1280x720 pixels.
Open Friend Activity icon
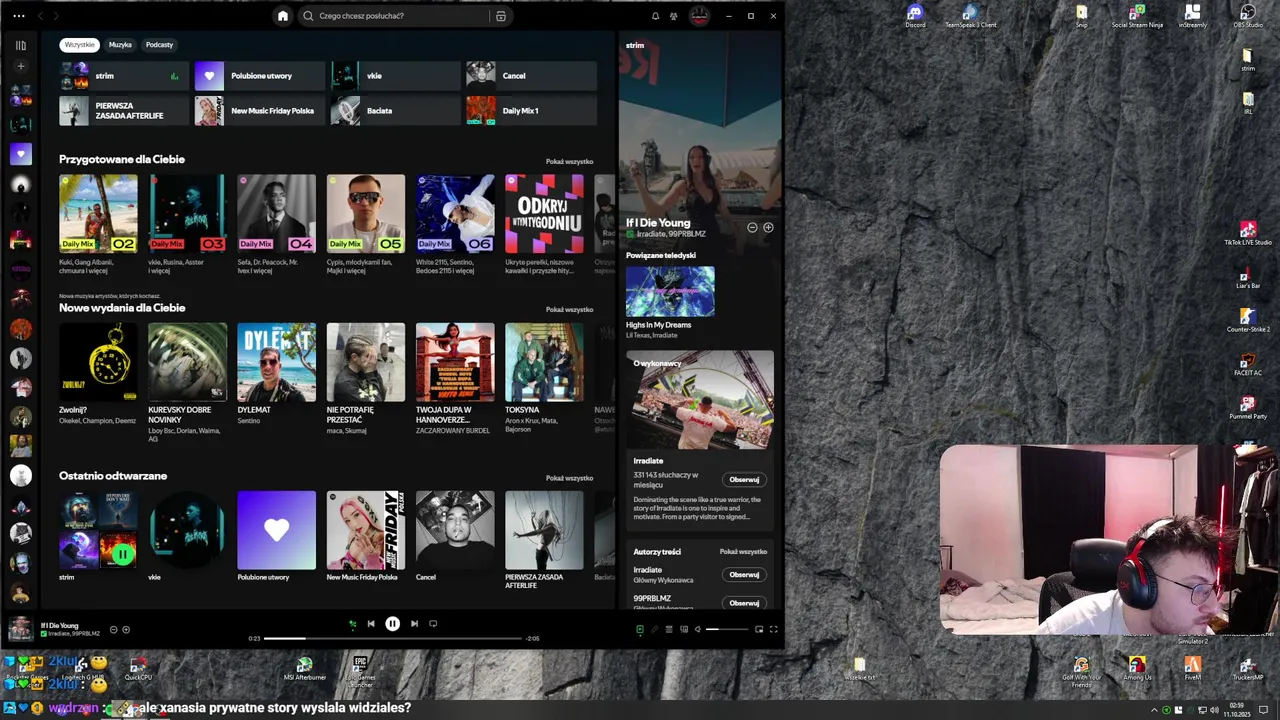674,16
